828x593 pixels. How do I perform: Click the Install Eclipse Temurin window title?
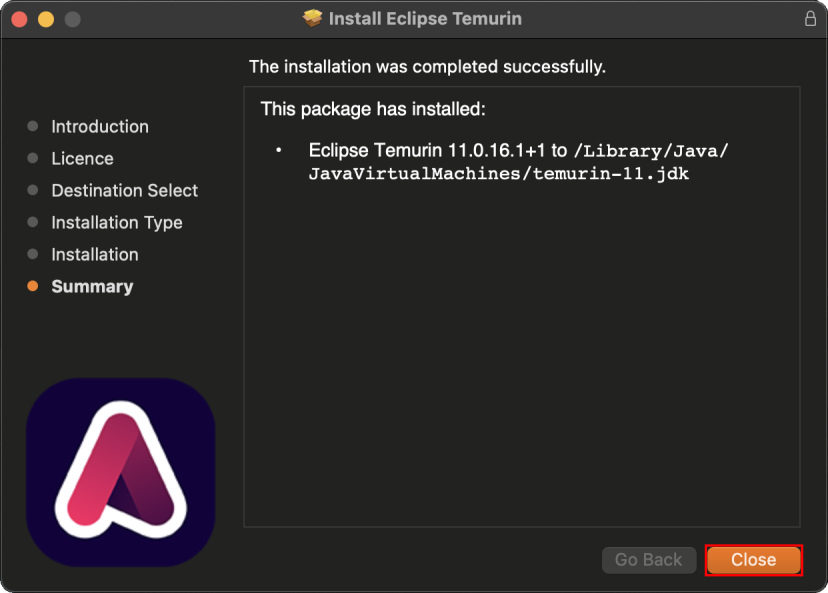(x=425, y=19)
